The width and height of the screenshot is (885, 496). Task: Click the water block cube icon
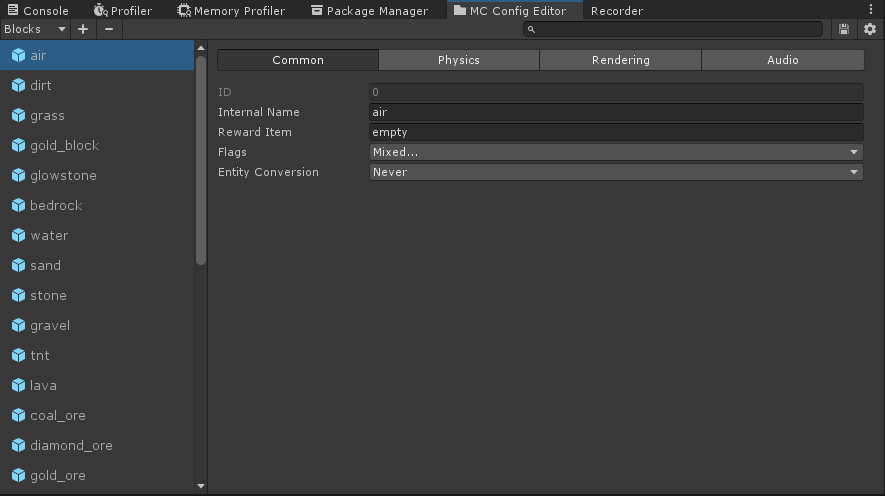(x=19, y=235)
